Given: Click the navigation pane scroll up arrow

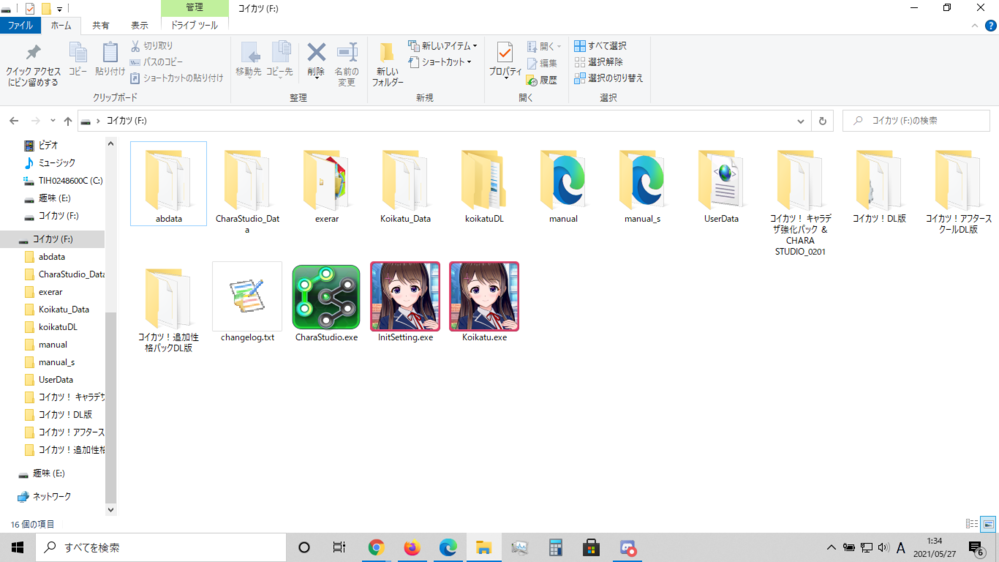Looking at the screenshot, I should point(111,145).
